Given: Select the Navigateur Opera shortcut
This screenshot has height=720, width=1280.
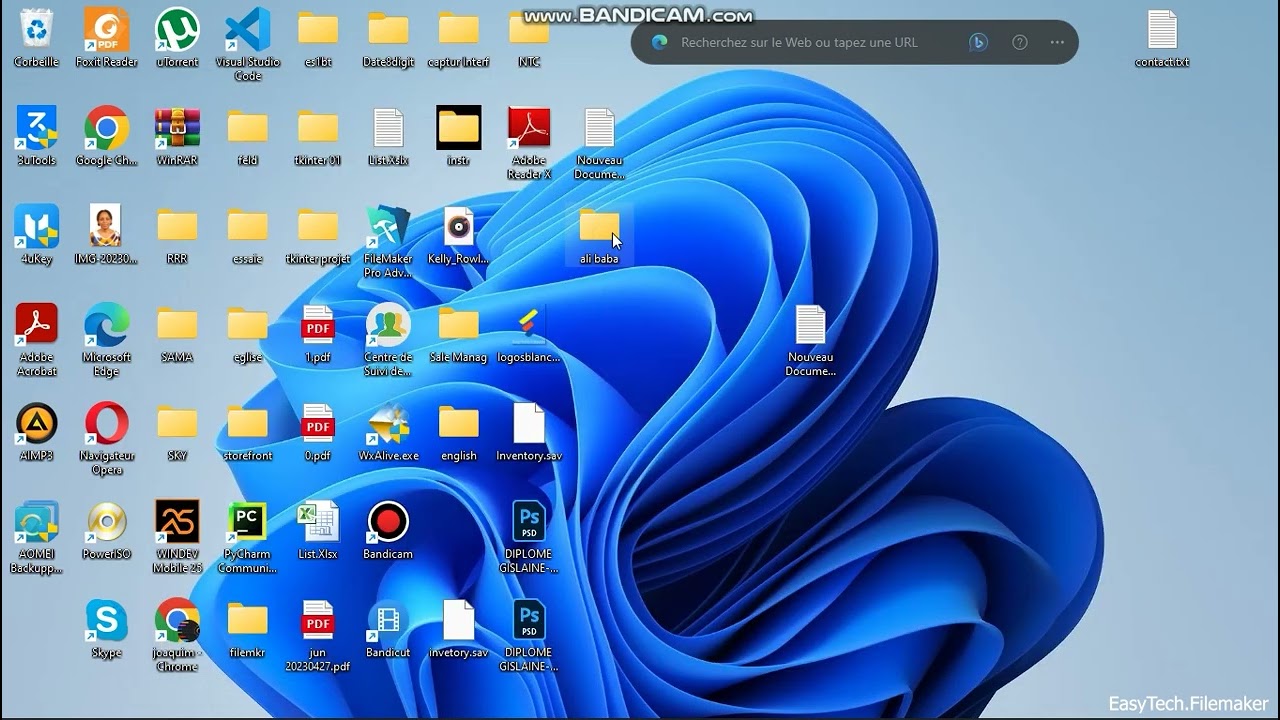Looking at the screenshot, I should pyautogui.click(x=106, y=423).
